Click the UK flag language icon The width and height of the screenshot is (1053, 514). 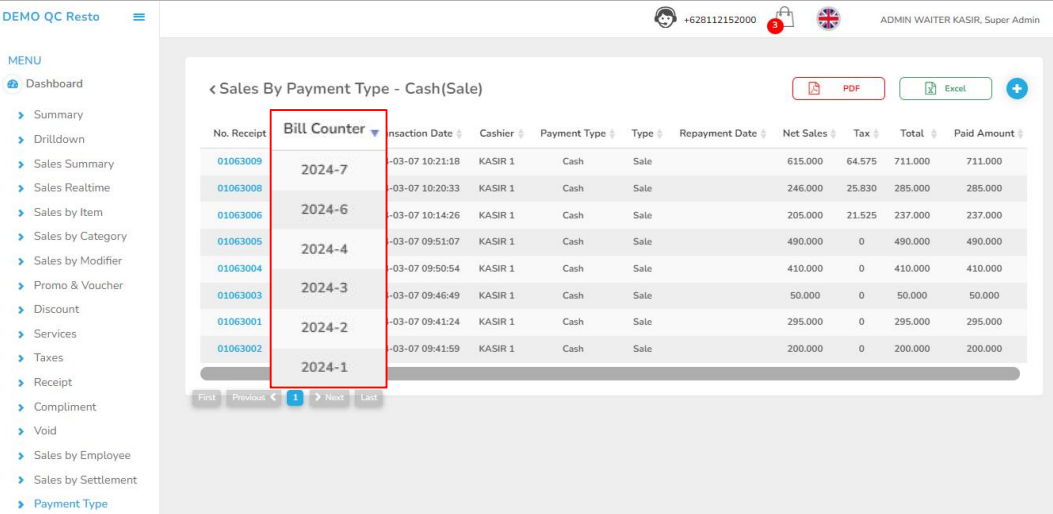click(828, 18)
